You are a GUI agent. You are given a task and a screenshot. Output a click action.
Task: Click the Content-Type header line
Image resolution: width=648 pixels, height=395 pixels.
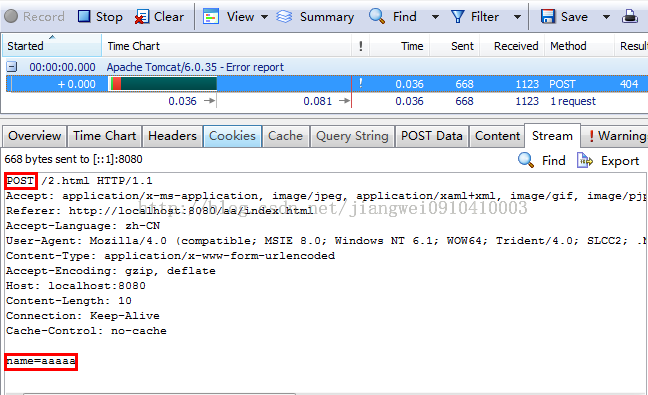[170, 255]
